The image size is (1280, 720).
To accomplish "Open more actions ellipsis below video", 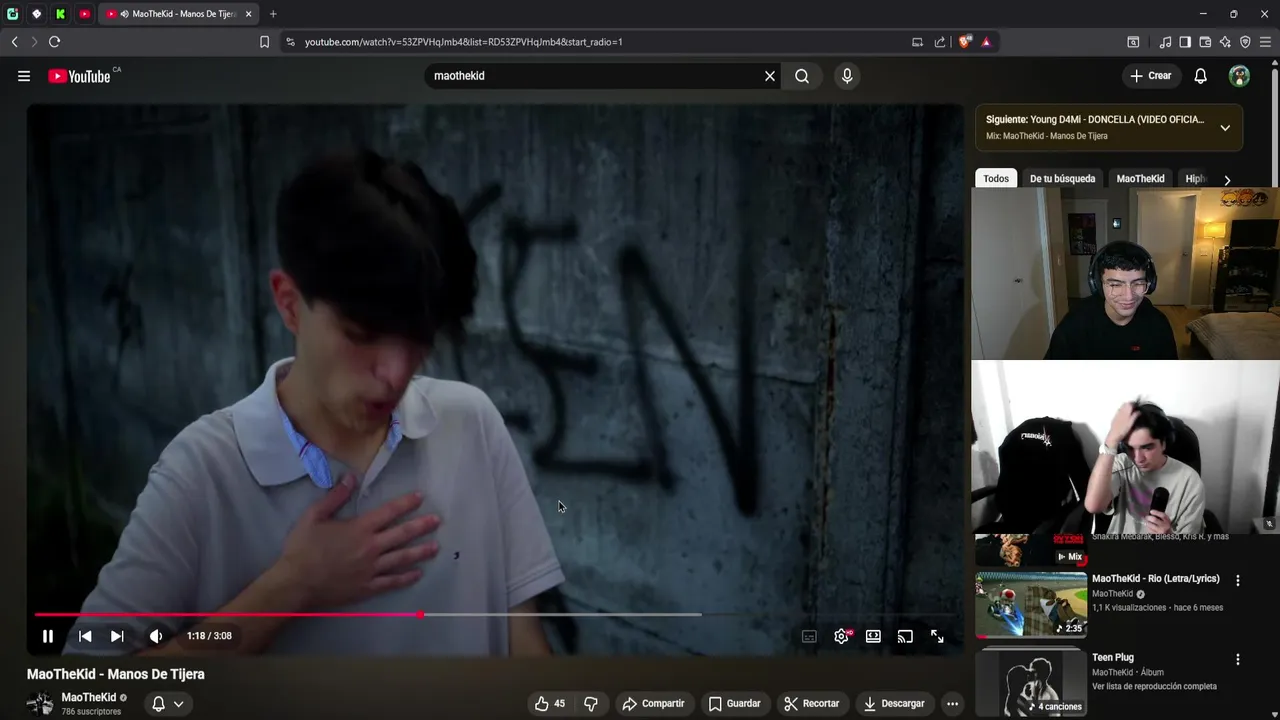I will click(x=952, y=704).
